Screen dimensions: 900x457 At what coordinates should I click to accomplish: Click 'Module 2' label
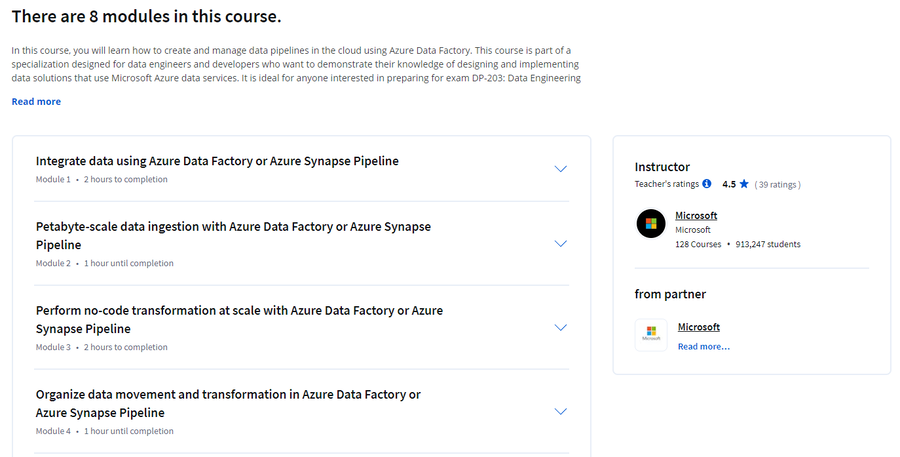coord(53,263)
